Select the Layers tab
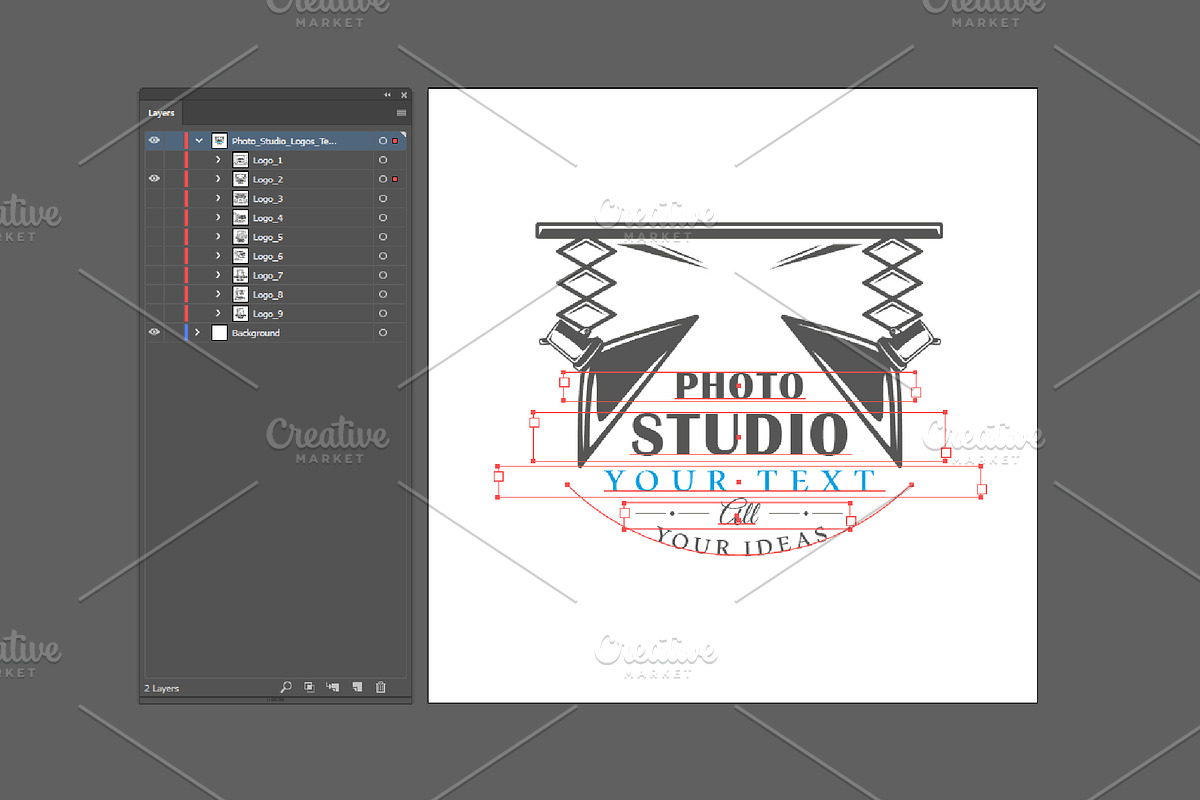 click(x=161, y=113)
